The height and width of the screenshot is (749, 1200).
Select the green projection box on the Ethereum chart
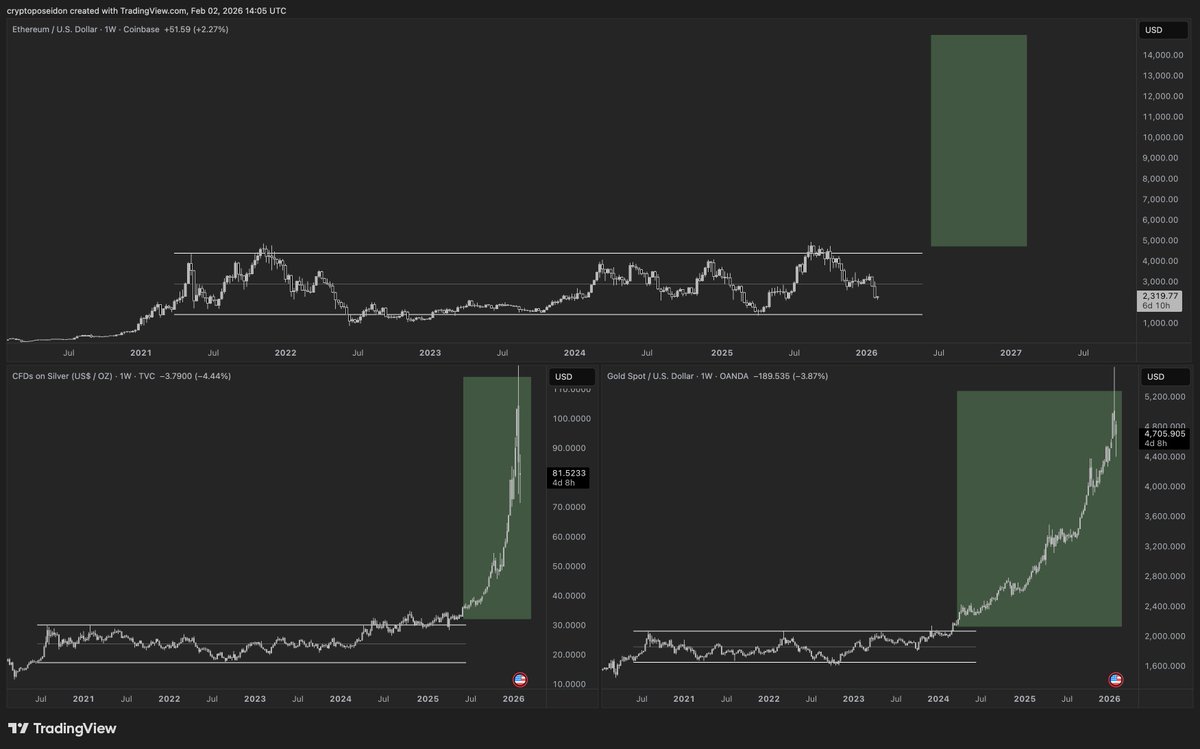point(977,140)
